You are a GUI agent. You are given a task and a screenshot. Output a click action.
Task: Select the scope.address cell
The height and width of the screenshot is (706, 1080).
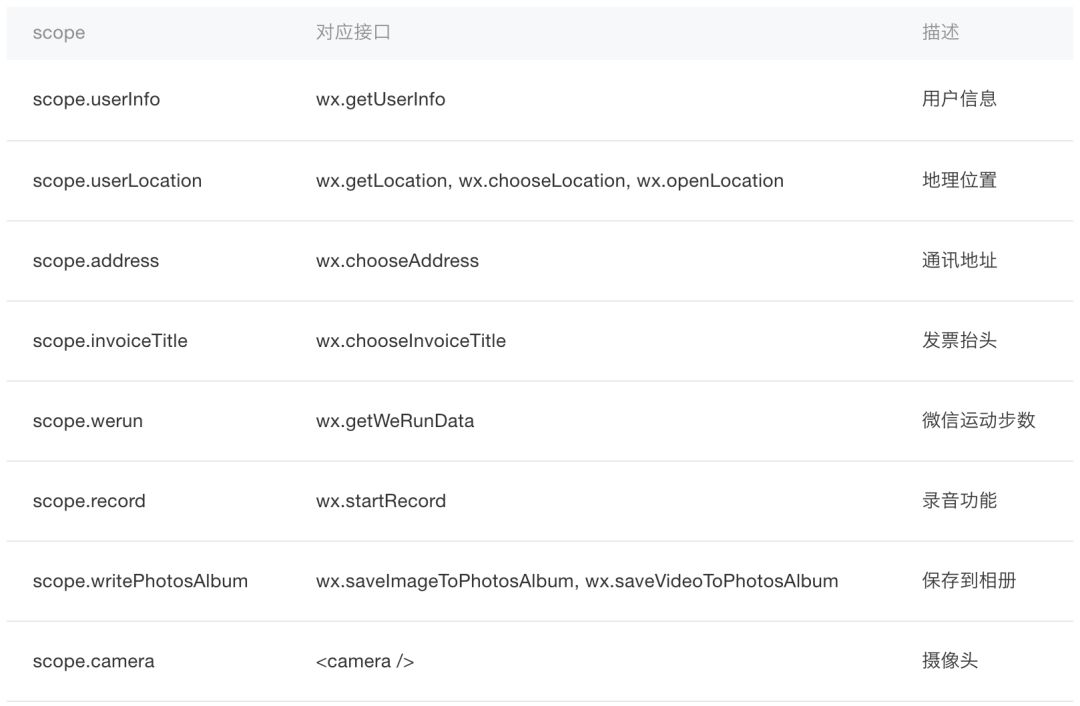click(x=95, y=261)
